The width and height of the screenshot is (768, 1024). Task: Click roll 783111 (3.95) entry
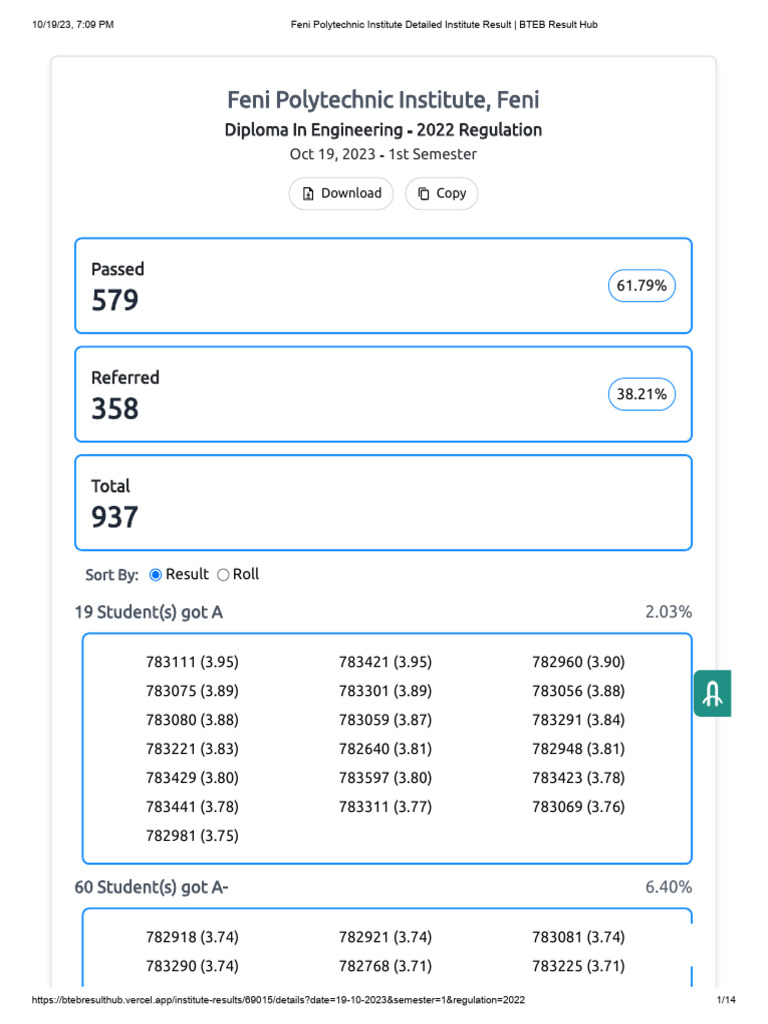(192, 662)
